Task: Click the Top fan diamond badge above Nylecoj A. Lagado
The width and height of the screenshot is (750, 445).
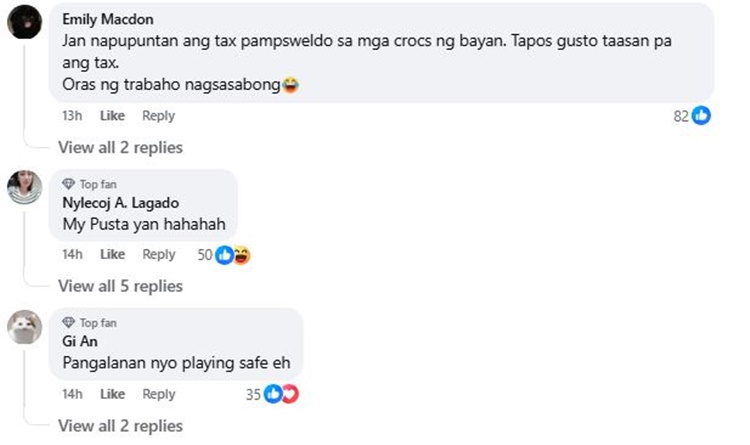Action: [68, 184]
